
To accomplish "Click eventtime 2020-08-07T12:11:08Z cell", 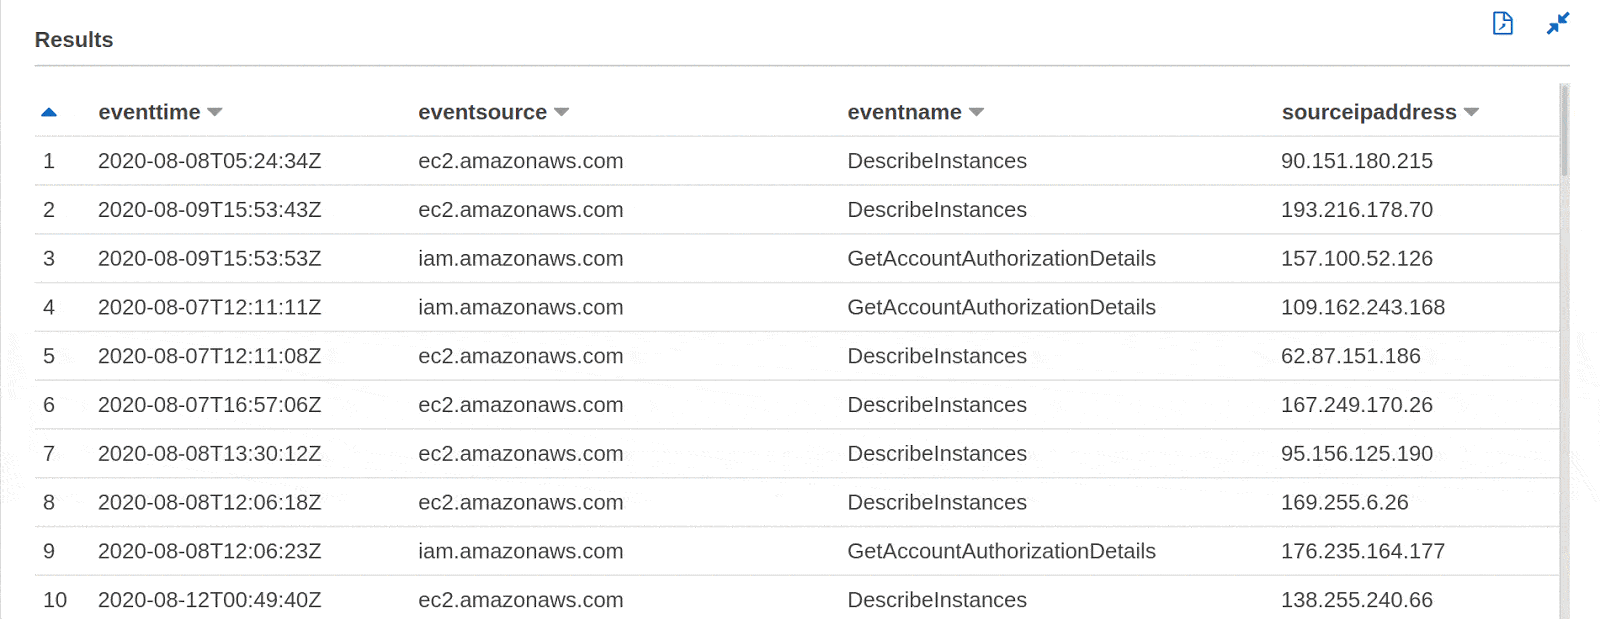I will coord(210,356).
